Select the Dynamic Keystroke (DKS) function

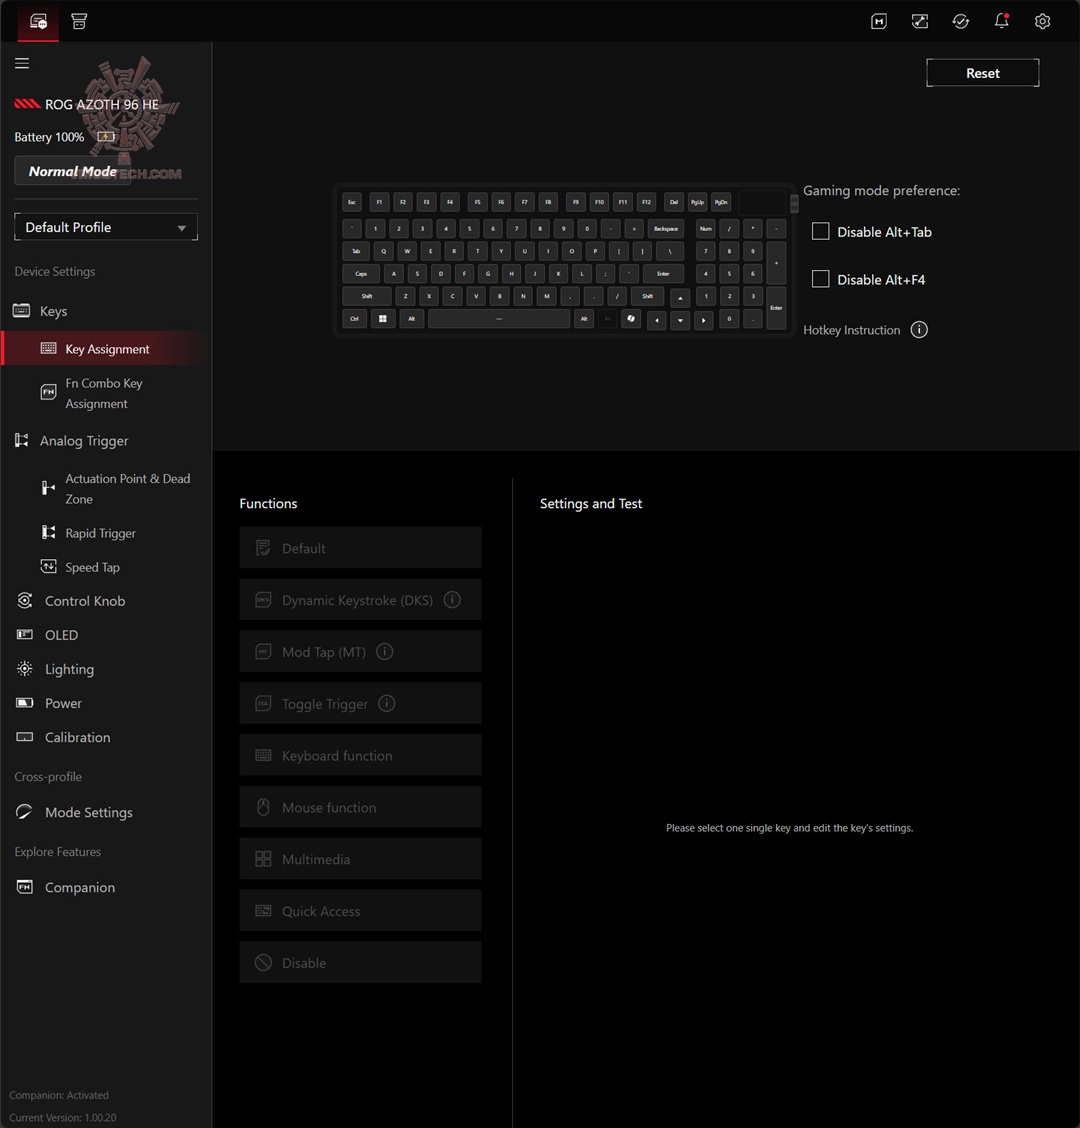click(x=360, y=600)
